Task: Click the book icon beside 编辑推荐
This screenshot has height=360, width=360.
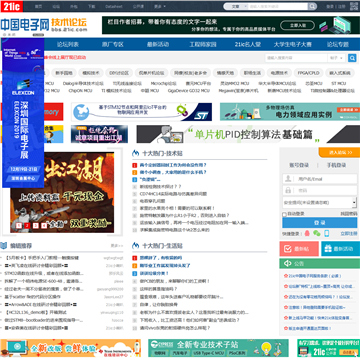Action: coord(4,246)
